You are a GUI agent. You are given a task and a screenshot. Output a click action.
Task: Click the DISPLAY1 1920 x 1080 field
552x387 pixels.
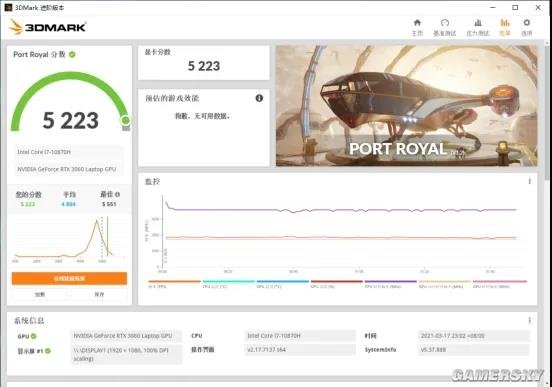click(127, 354)
